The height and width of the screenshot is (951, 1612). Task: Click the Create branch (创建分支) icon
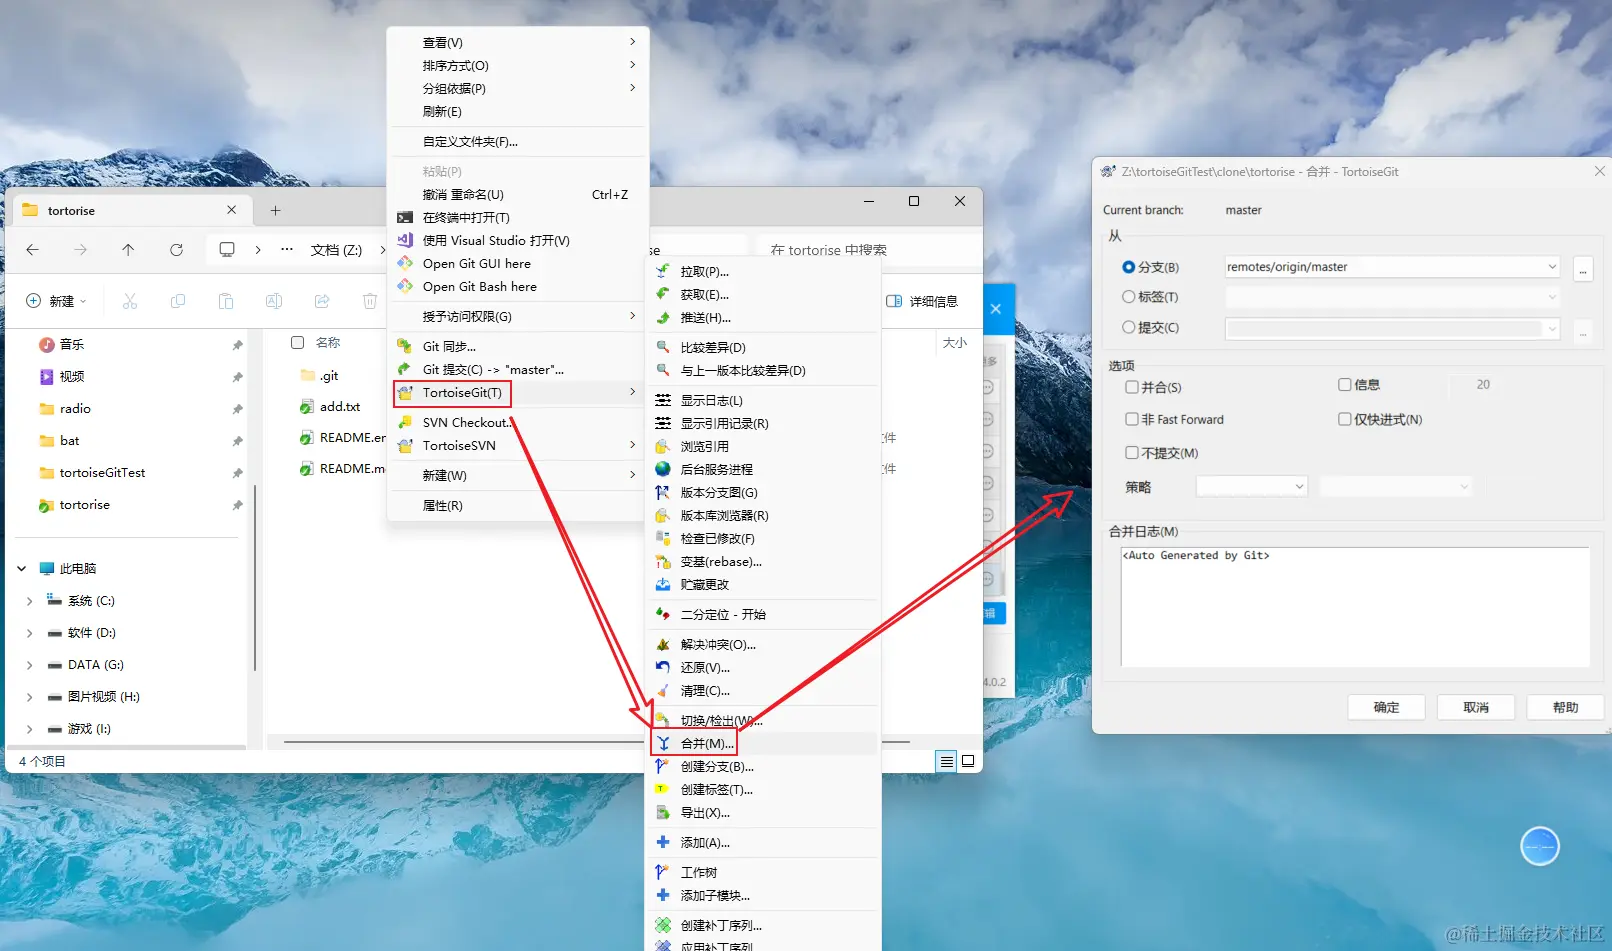662,766
